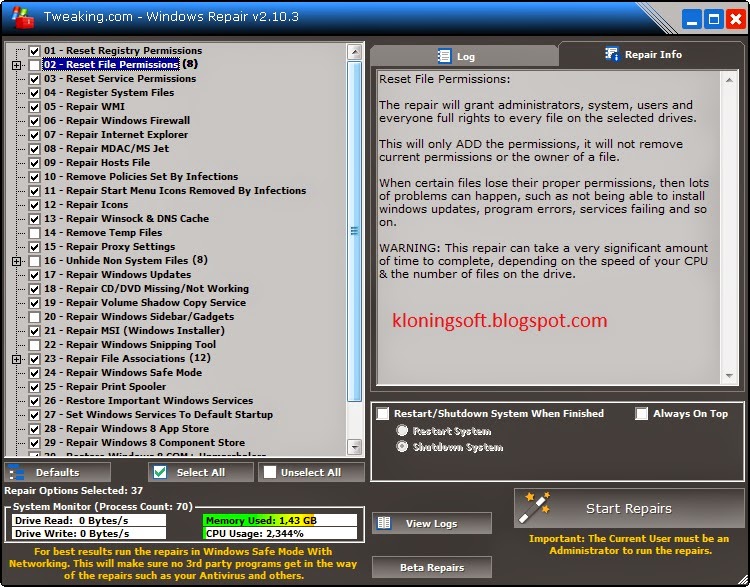Open Beta Repairs
The height and width of the screenshot is (587, 750).
(431, 567)
